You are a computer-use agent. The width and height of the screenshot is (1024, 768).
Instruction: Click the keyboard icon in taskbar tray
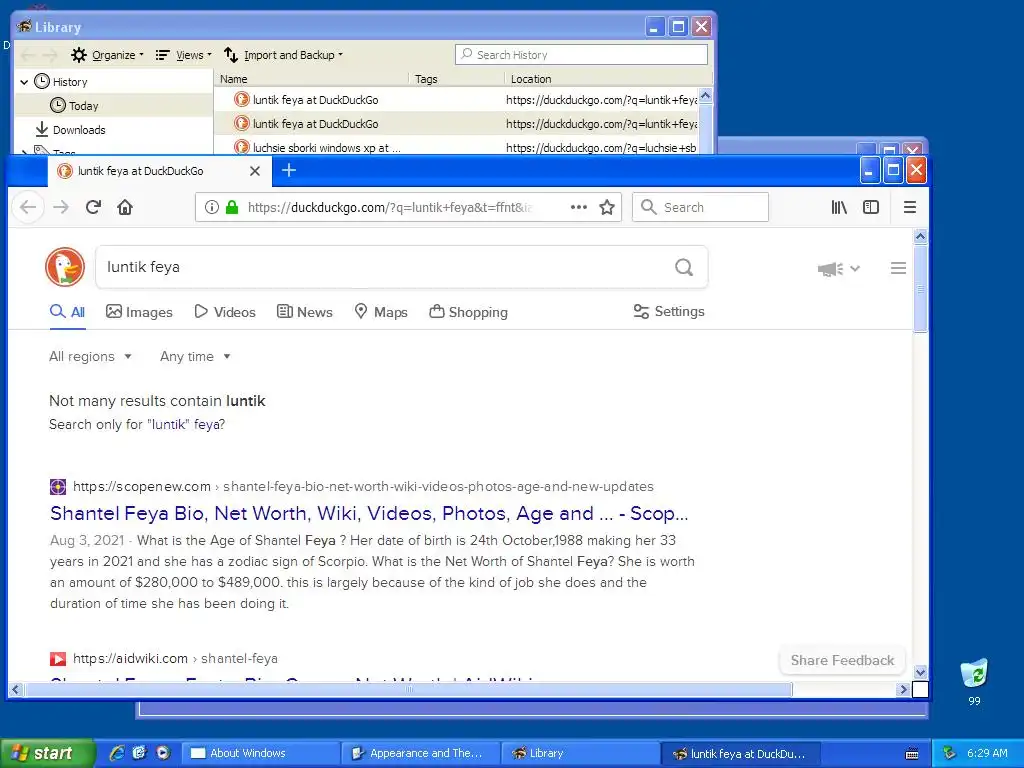tap(912, 754)
